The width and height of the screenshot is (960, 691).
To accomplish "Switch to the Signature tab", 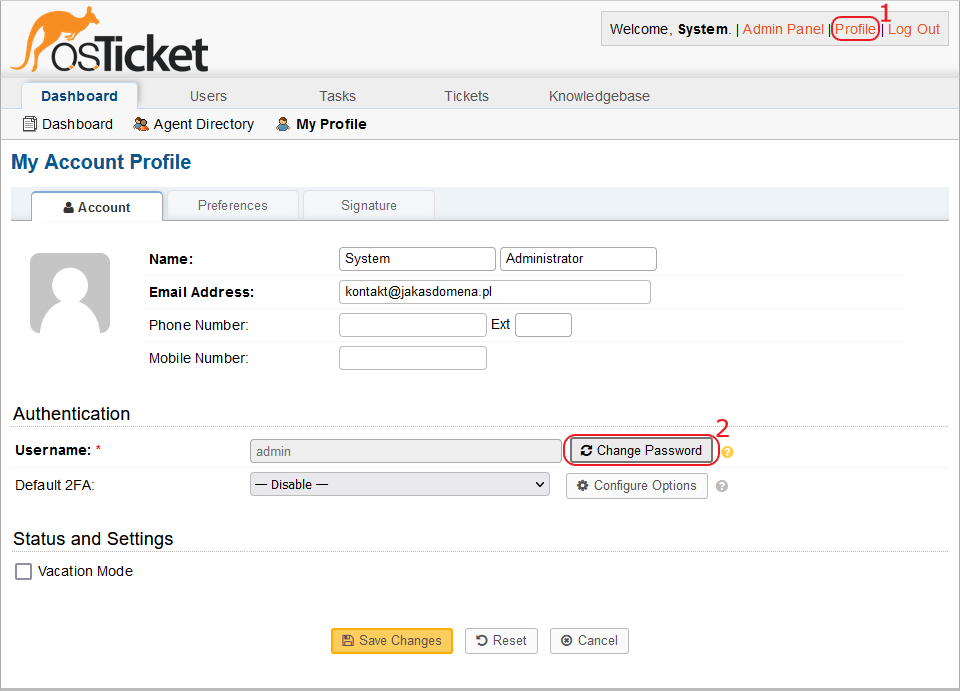I will point(369,205).
